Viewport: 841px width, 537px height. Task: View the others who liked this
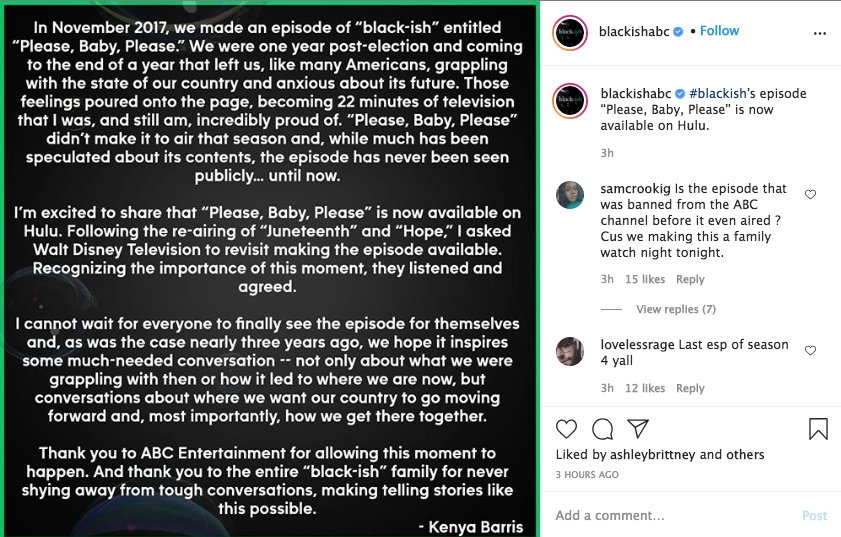[745, 454]
